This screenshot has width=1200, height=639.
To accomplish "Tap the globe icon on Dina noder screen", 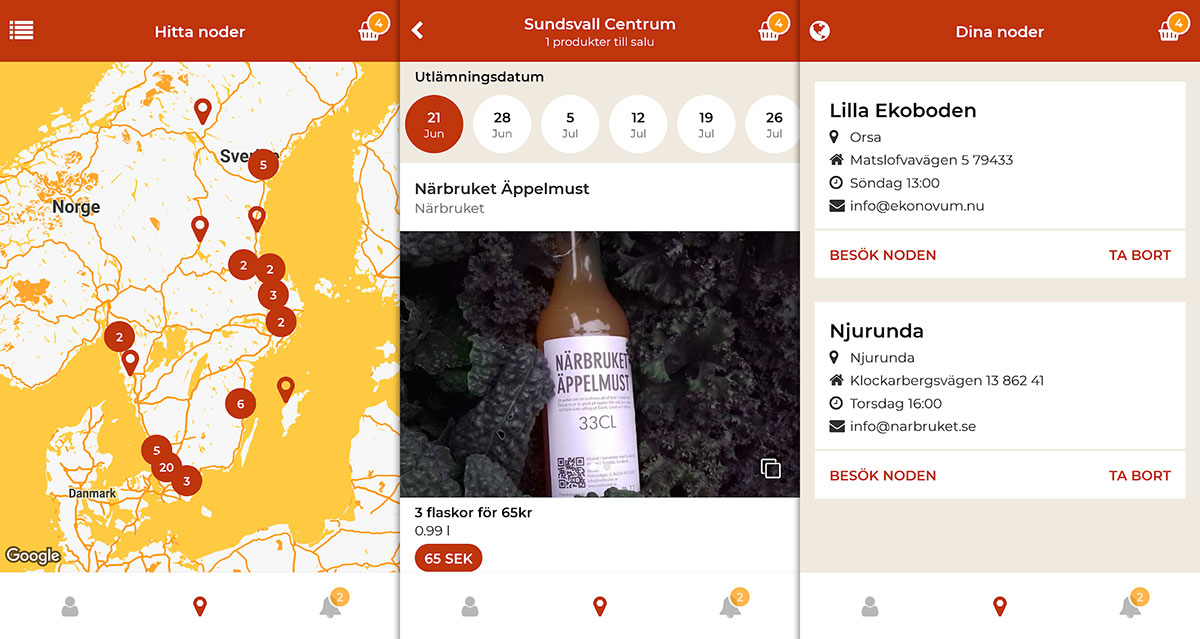I will point(820,30).
